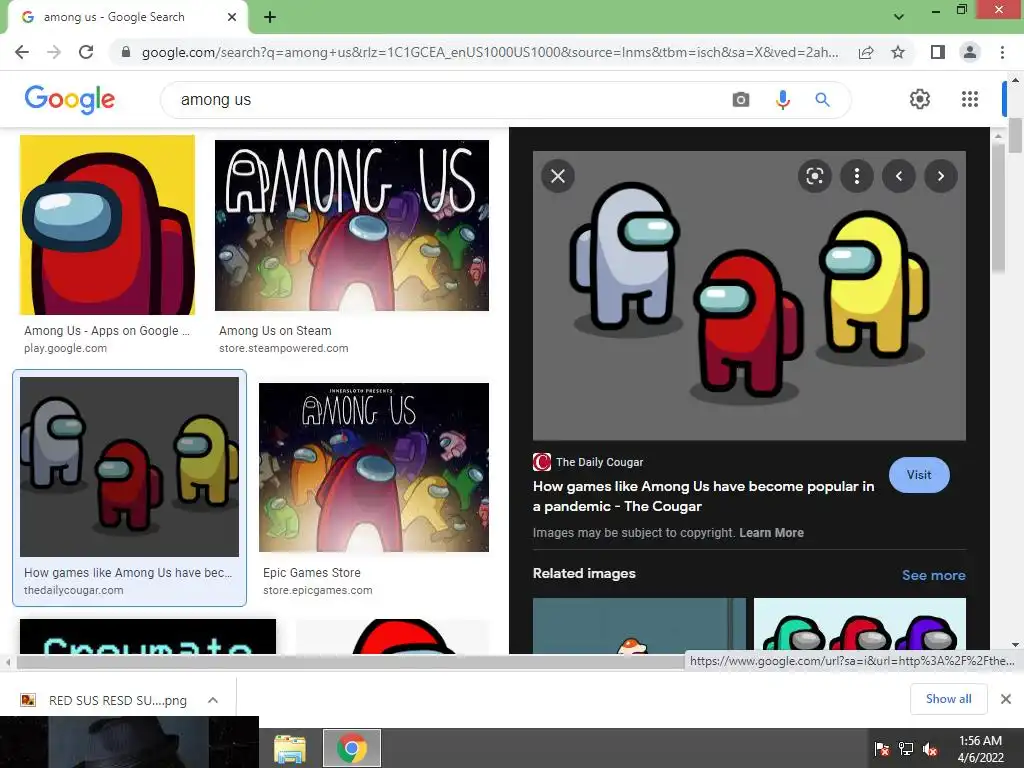Screen dimensions: 1024x768
Task: Go to Google homepage via logo
Action: 69,99
